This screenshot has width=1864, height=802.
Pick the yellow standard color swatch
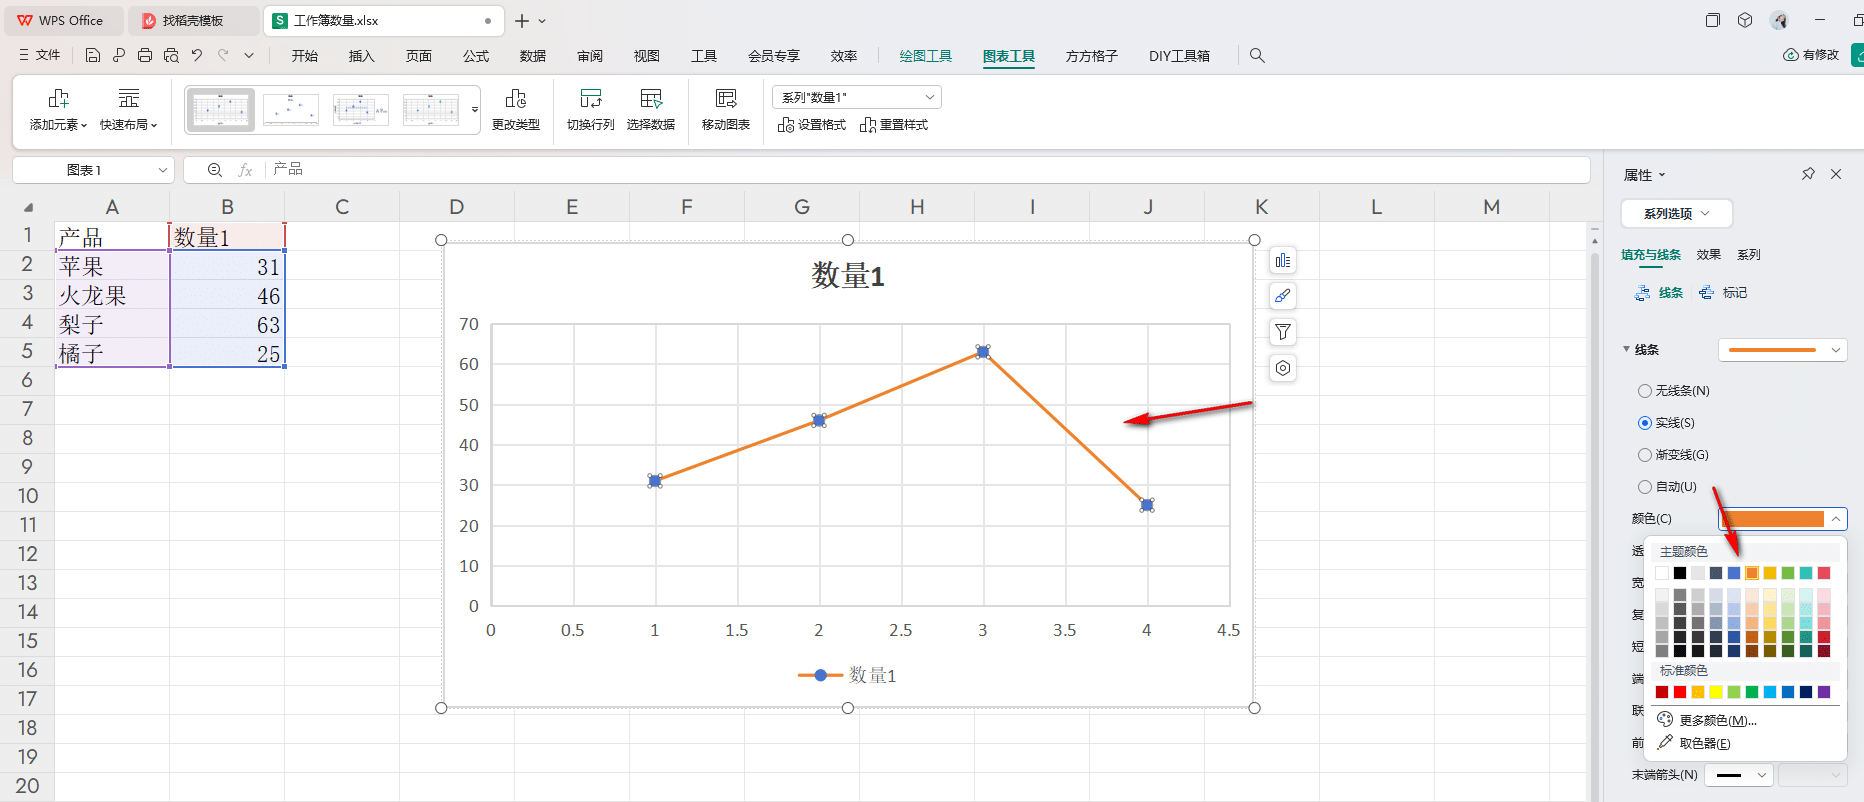tap(1716, 692)
